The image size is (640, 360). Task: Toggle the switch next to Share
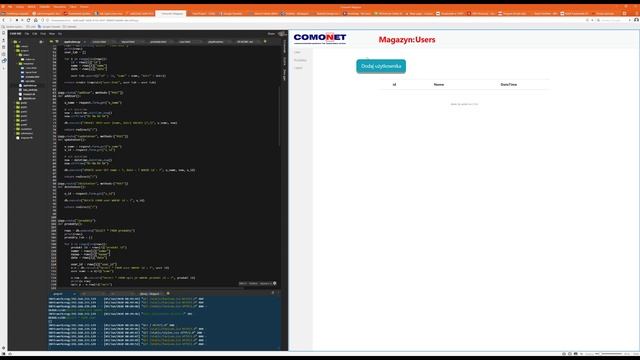coord(282,33)
